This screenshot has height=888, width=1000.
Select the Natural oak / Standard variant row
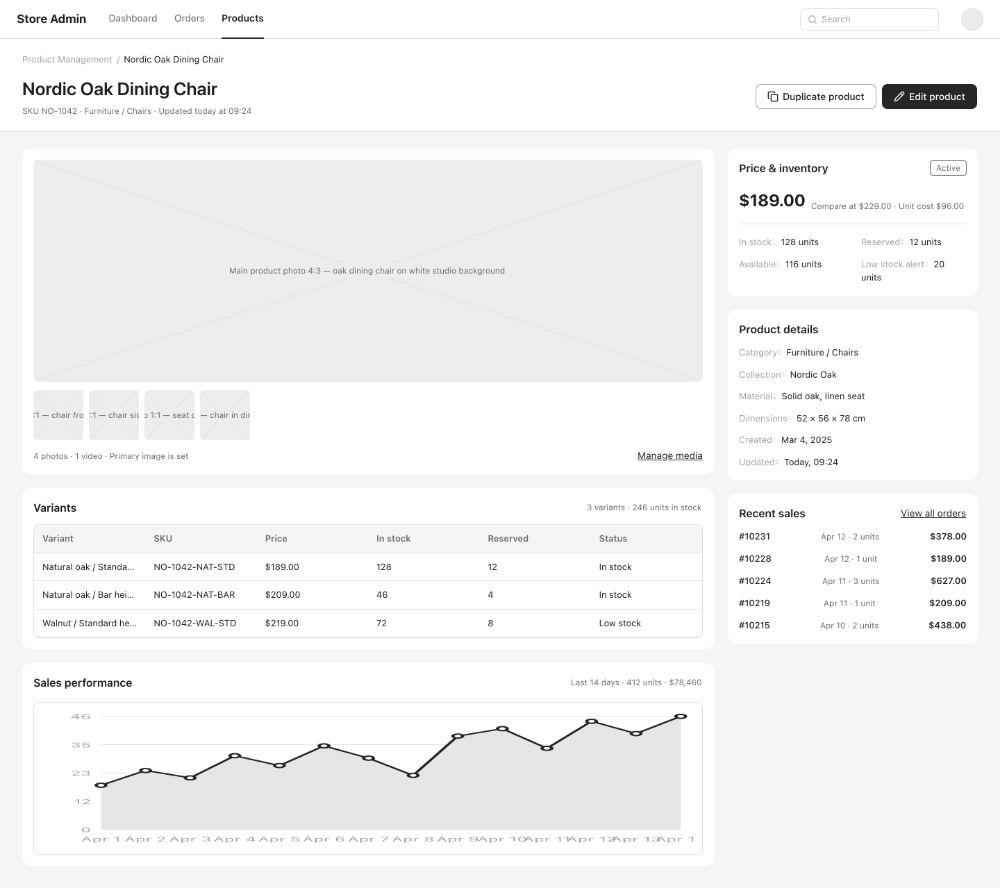(367, 566)
